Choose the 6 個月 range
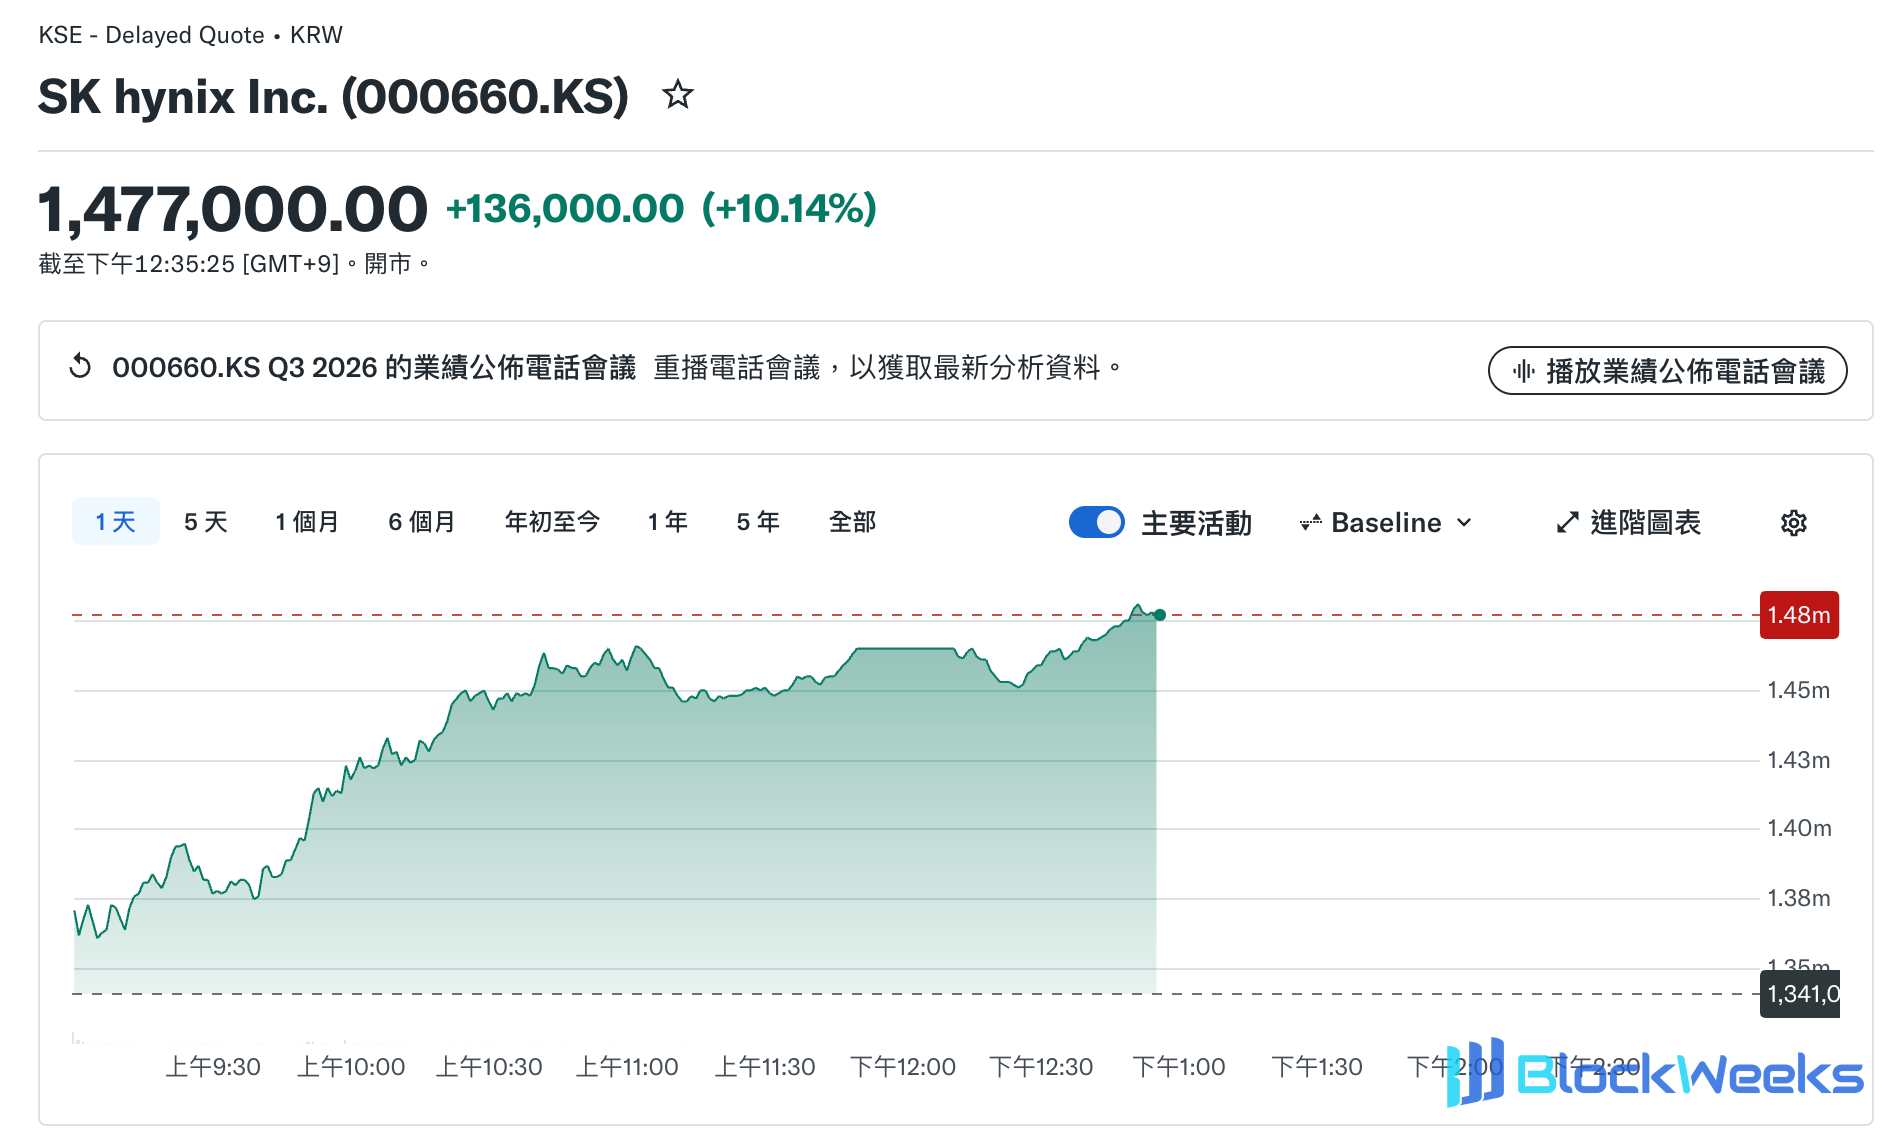The width and height of the screenshot is (1898, 1142). tap(421, 522)
